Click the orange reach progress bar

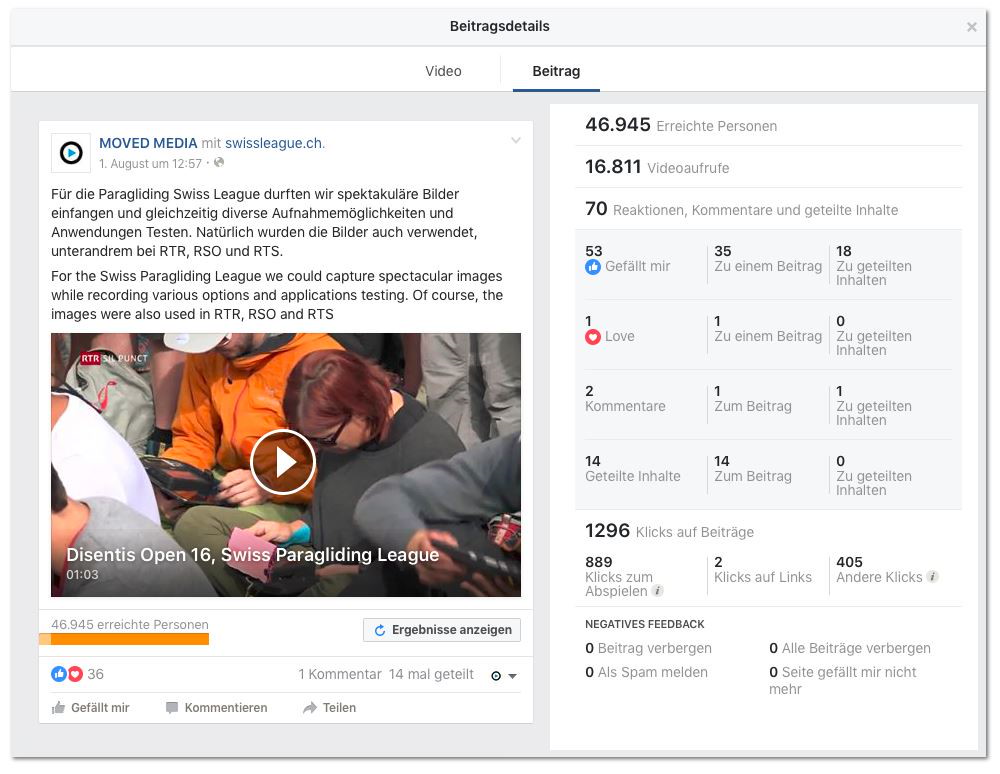coord(124,639)
